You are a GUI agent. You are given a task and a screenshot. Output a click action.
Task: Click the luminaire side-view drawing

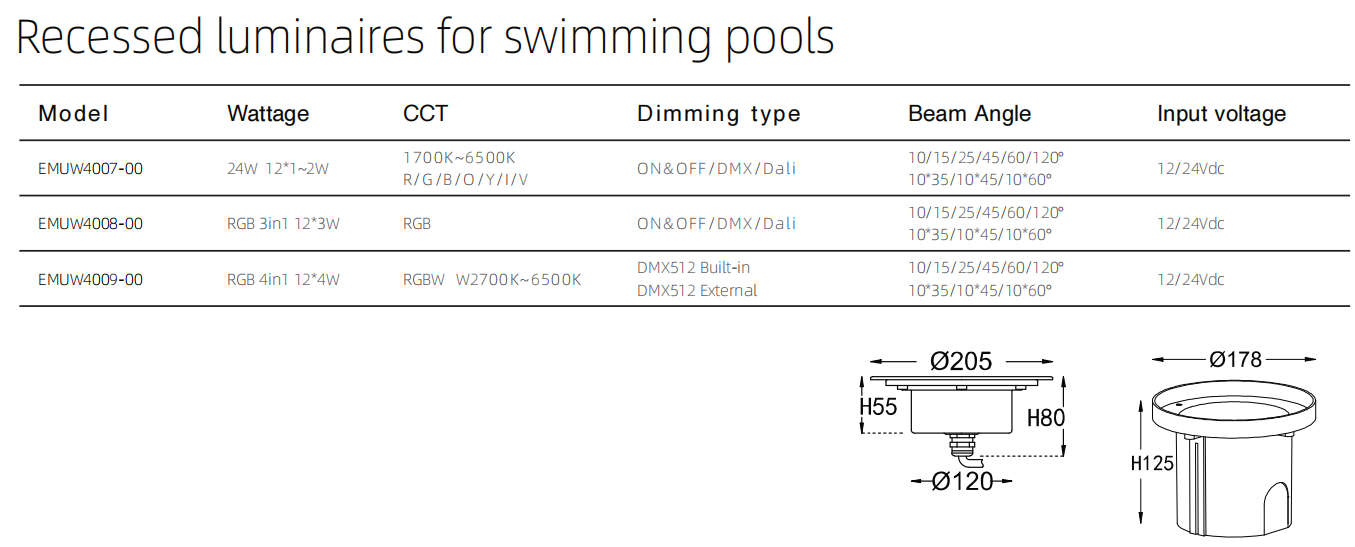click(962, 424)
